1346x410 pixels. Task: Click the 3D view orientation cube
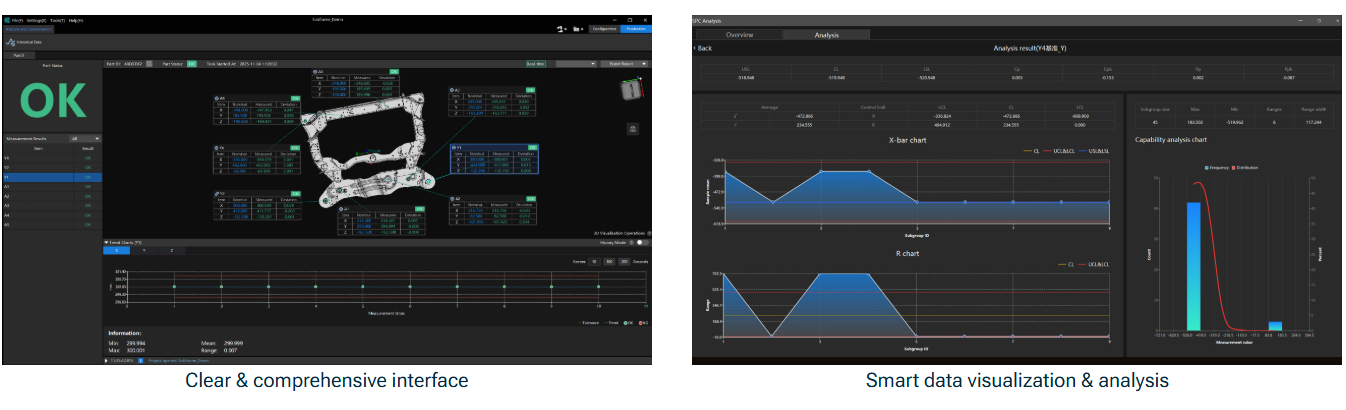(631, 90)
